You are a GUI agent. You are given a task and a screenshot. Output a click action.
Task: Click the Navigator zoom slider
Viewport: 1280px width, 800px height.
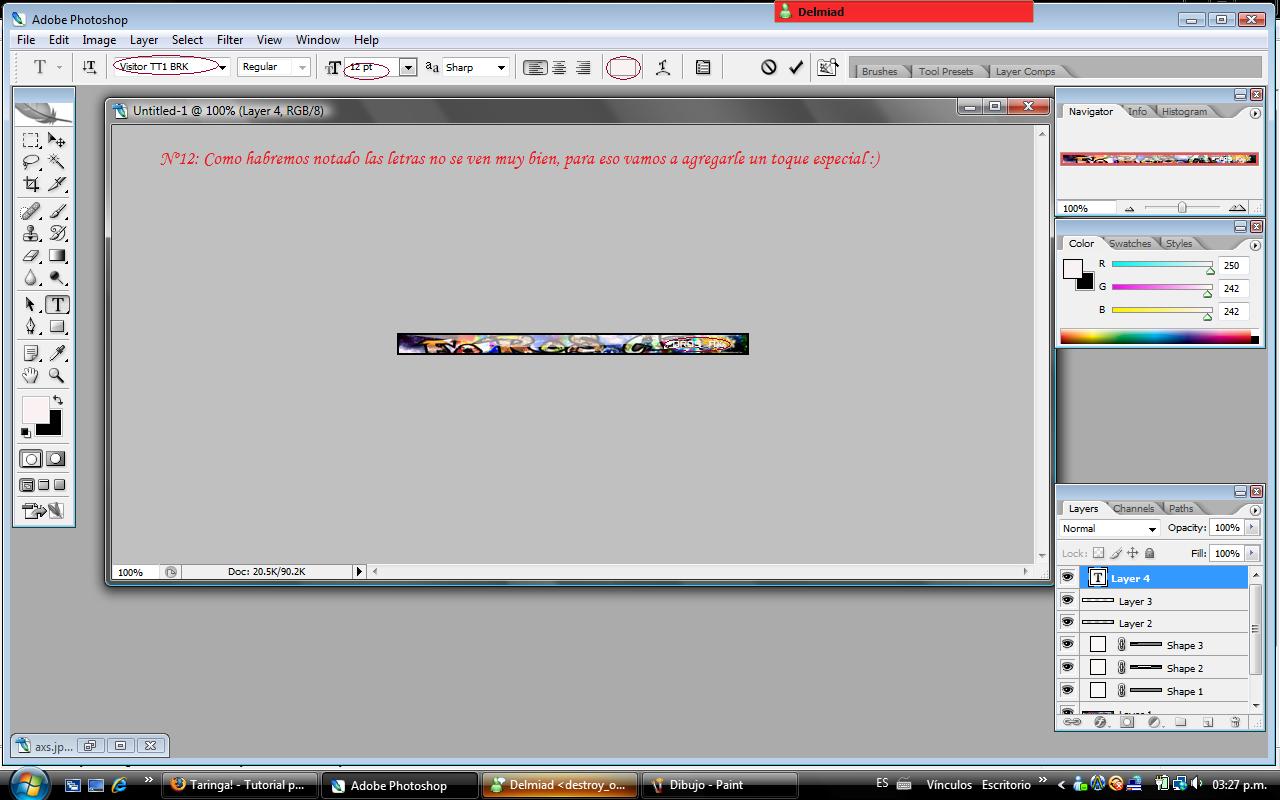point(1182,208)
